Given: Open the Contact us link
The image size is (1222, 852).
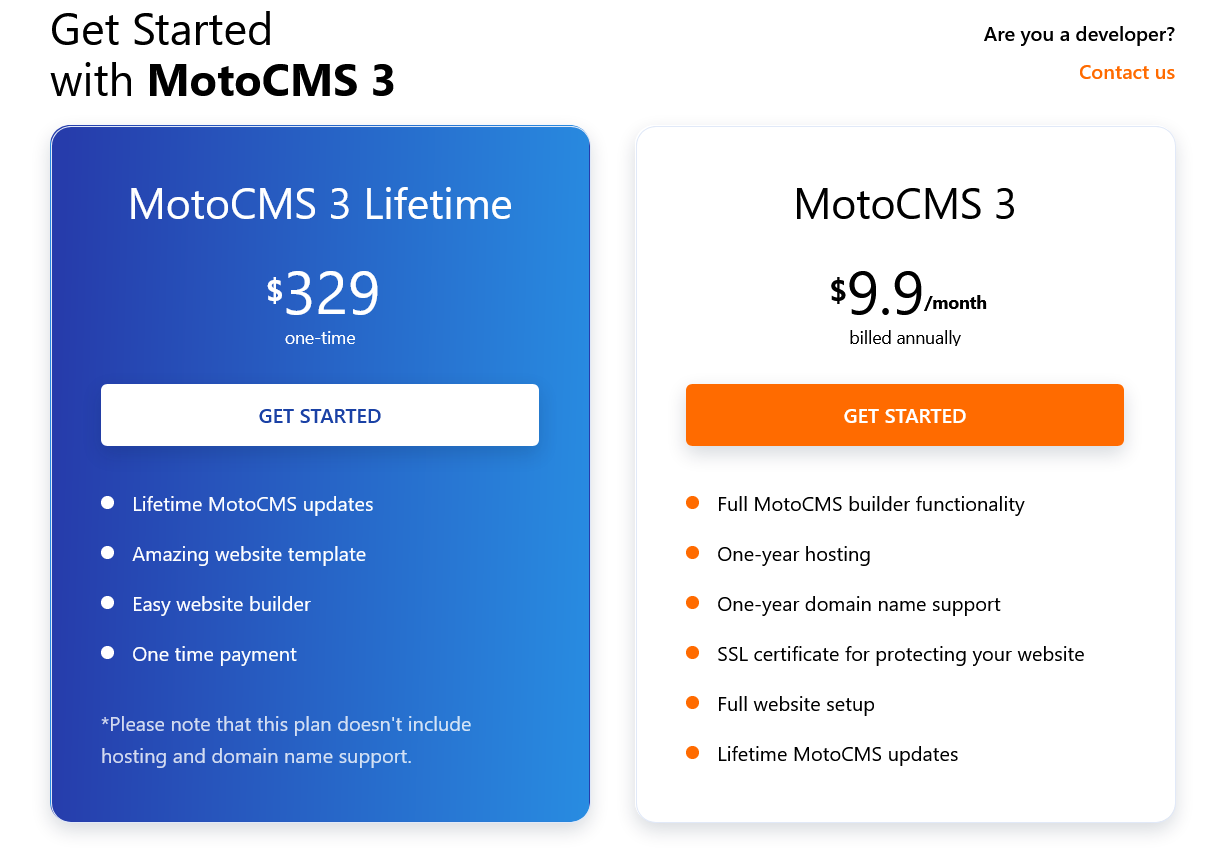Looking at the screenshot, I should [x=1126, y=72].
